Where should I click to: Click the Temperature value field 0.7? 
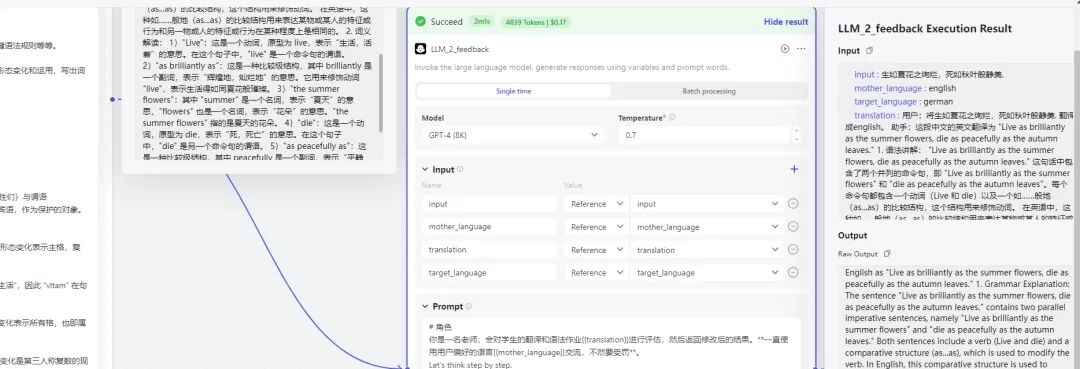point(704,135)
